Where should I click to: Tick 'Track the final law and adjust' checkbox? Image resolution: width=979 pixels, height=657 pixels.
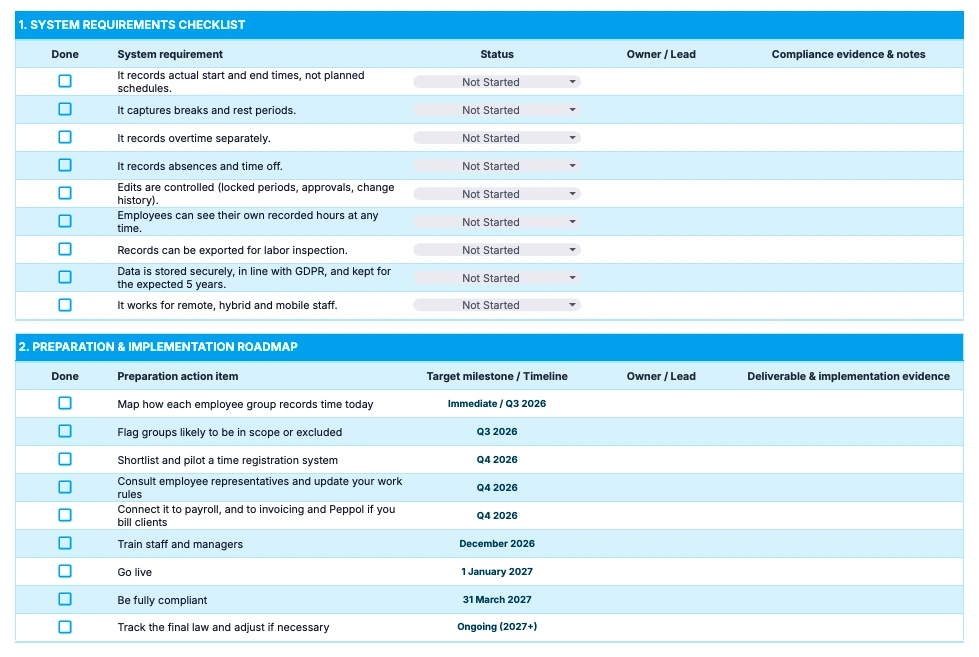tap(65, 627)
